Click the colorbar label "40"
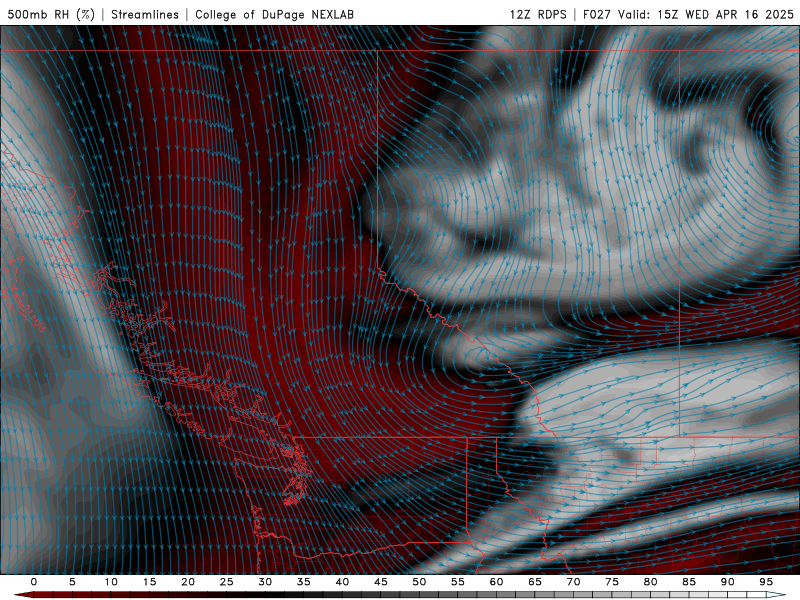Image resolution: width=800 pixels, height=600 pixels. [342, 582]
